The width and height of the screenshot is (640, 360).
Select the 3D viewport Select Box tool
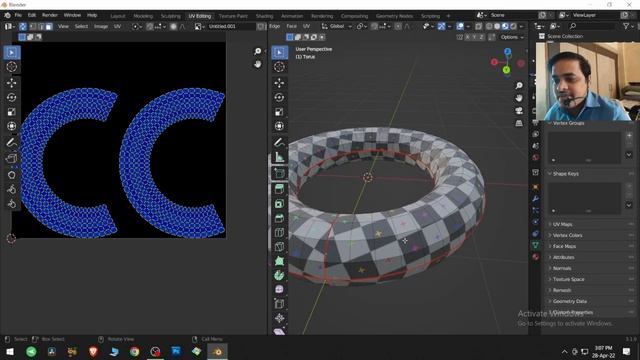(x=280, y=53)
